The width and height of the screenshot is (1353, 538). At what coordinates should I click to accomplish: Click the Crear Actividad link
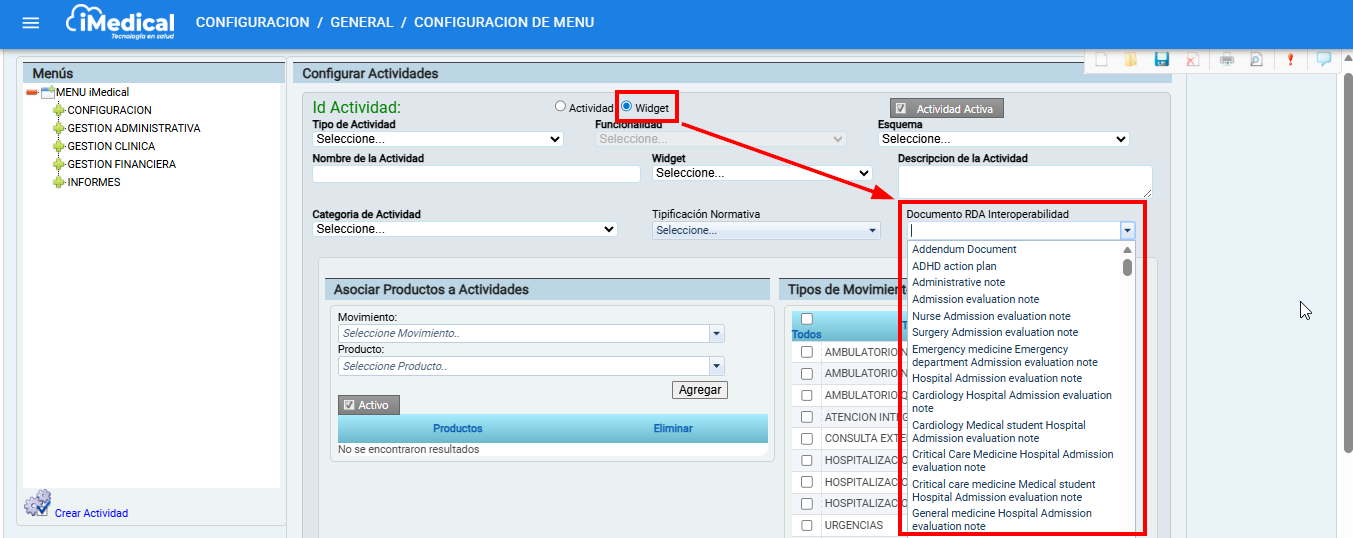pyautogui.click(x=91, y=513)
